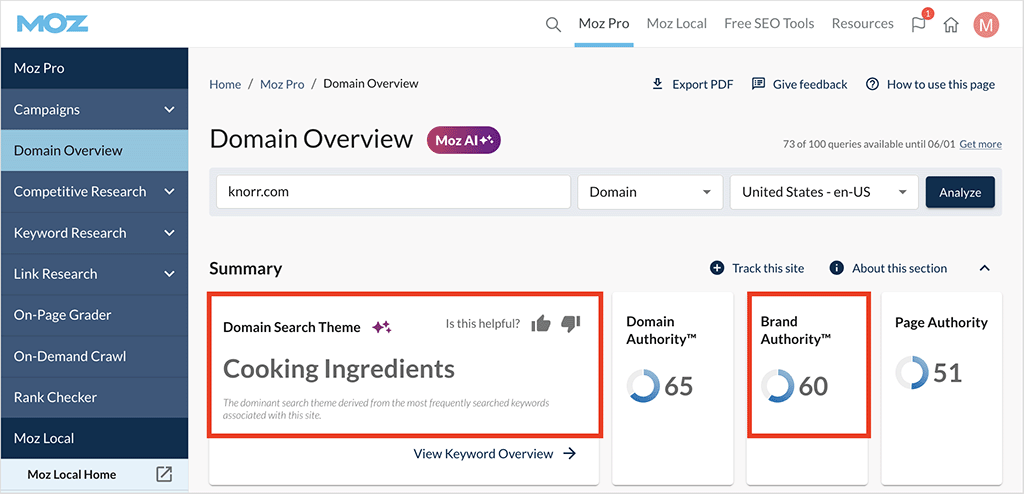Click the Export PDF download icon

pyautogui.click(x=658, y=84)
